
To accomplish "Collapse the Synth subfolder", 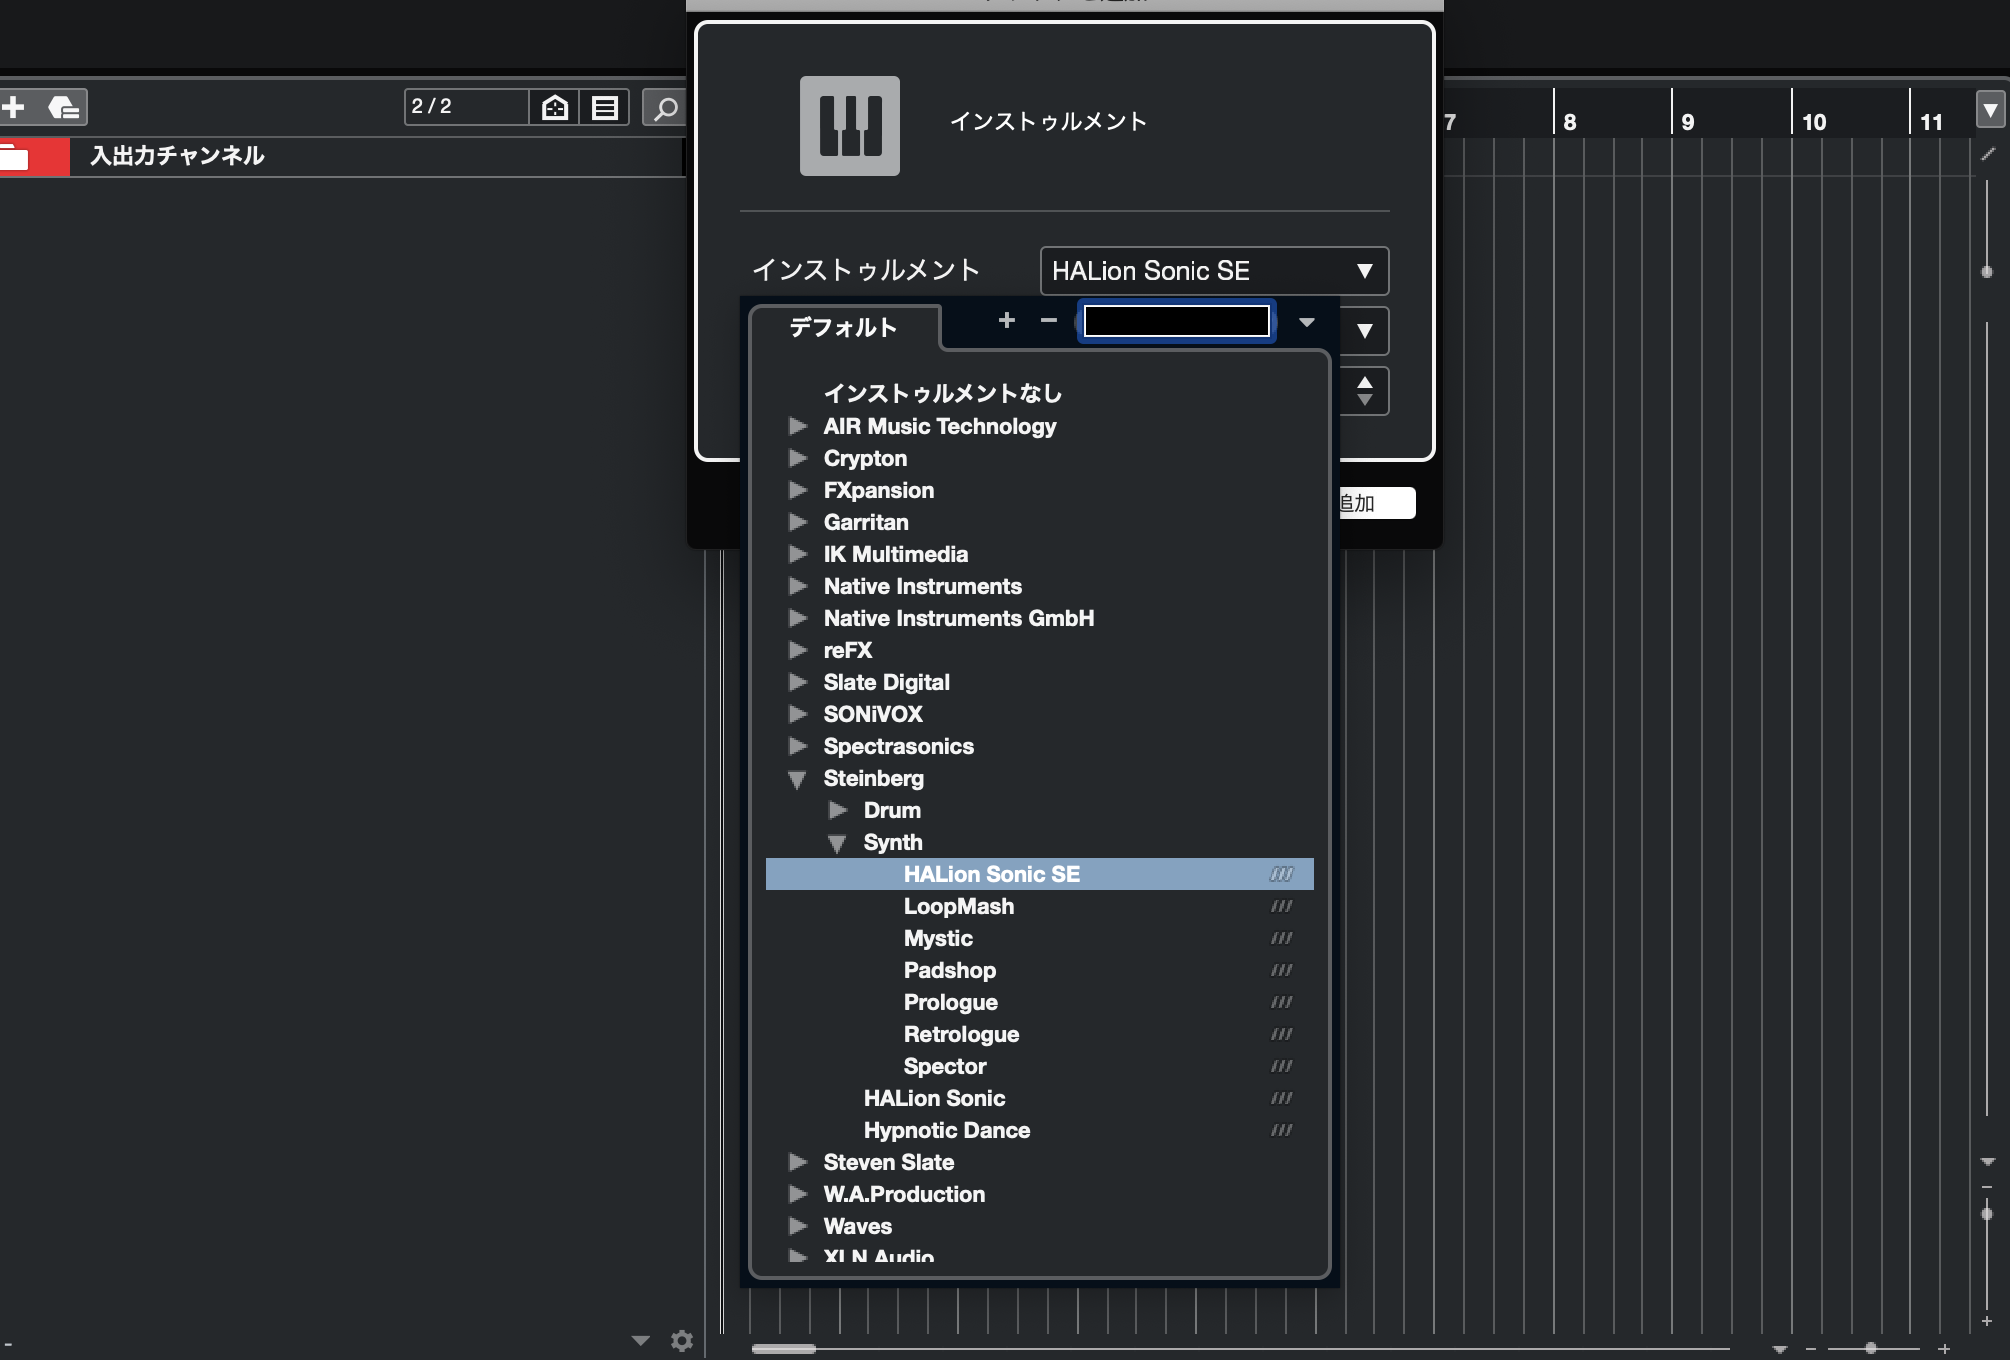I will pyautogui.click(x=837, y=843).
